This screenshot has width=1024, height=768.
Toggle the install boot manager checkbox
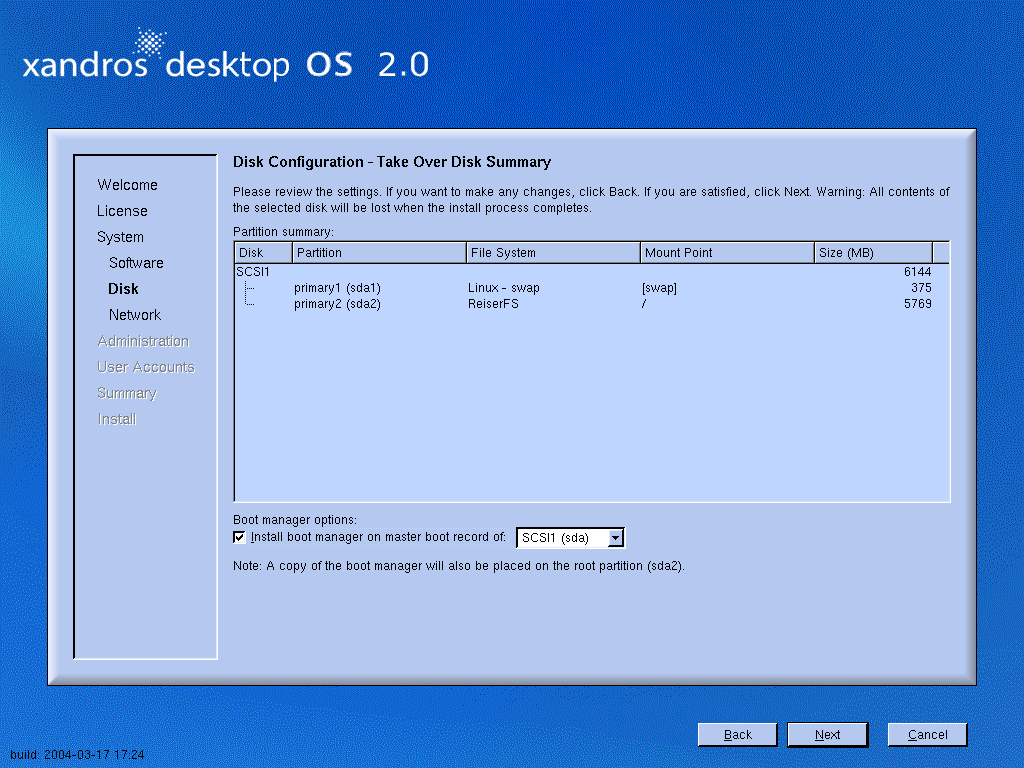[239, 537]
